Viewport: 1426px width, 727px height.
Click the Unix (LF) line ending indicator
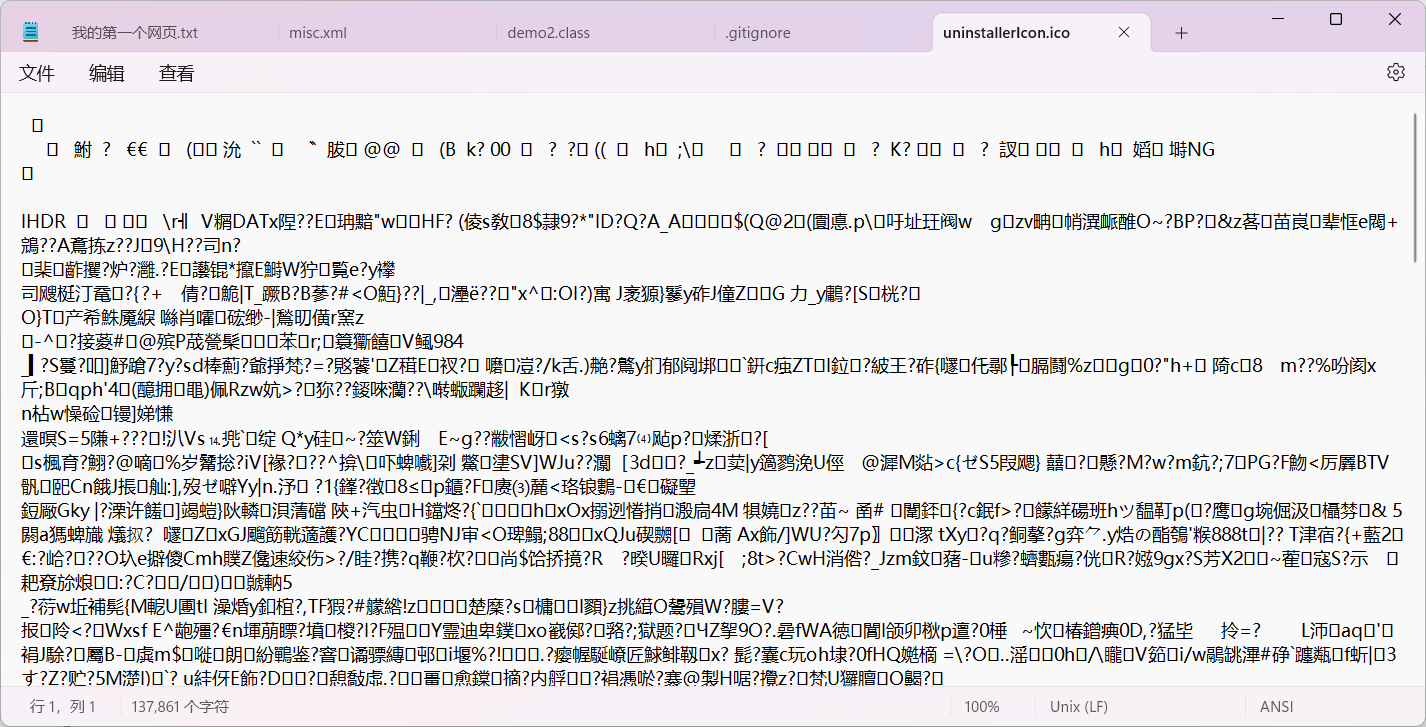[x=1079, y=707]
